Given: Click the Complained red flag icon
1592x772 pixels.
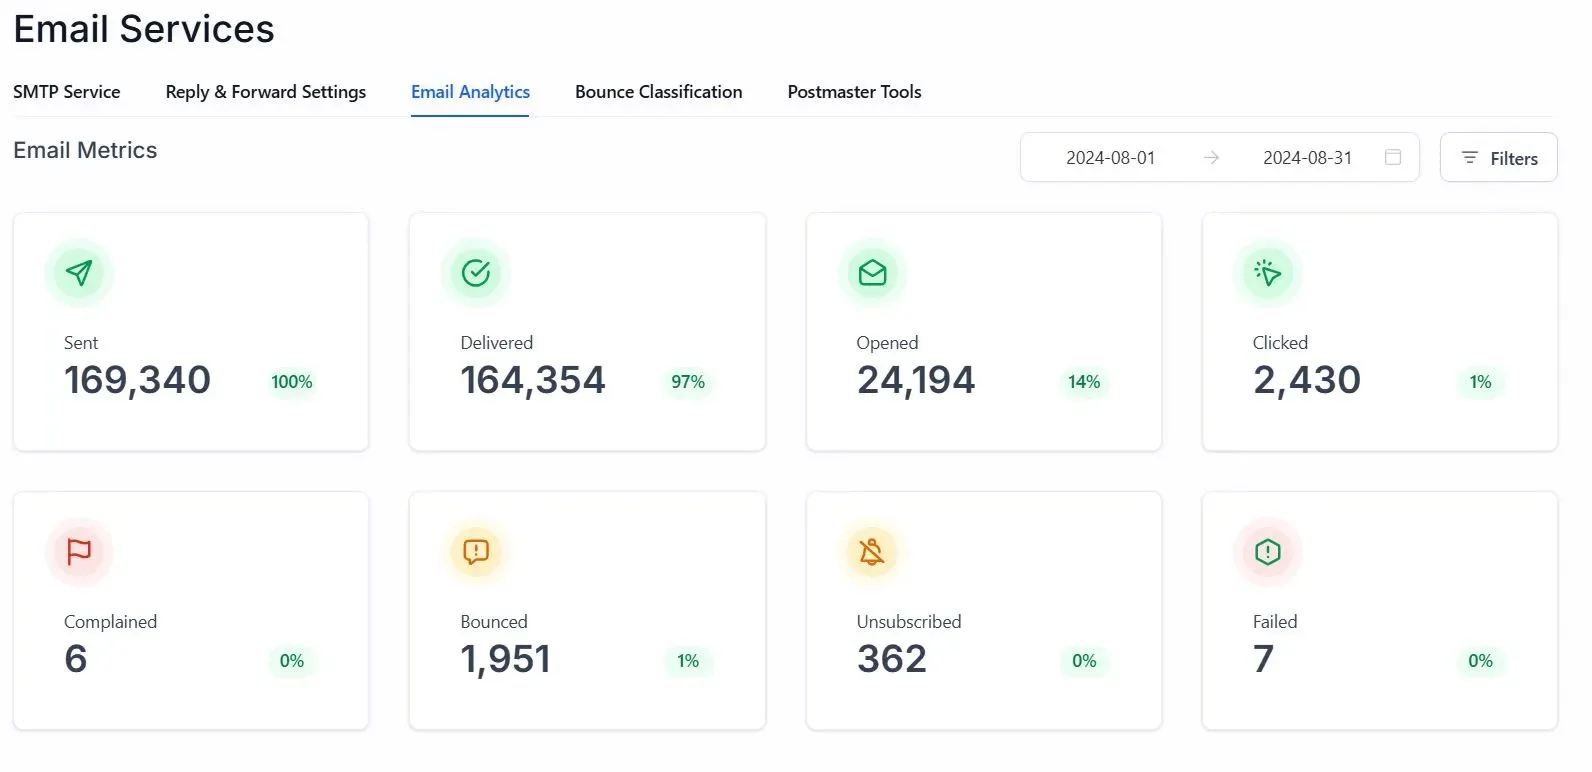Looking at the screenshot, I should [79, 552].
